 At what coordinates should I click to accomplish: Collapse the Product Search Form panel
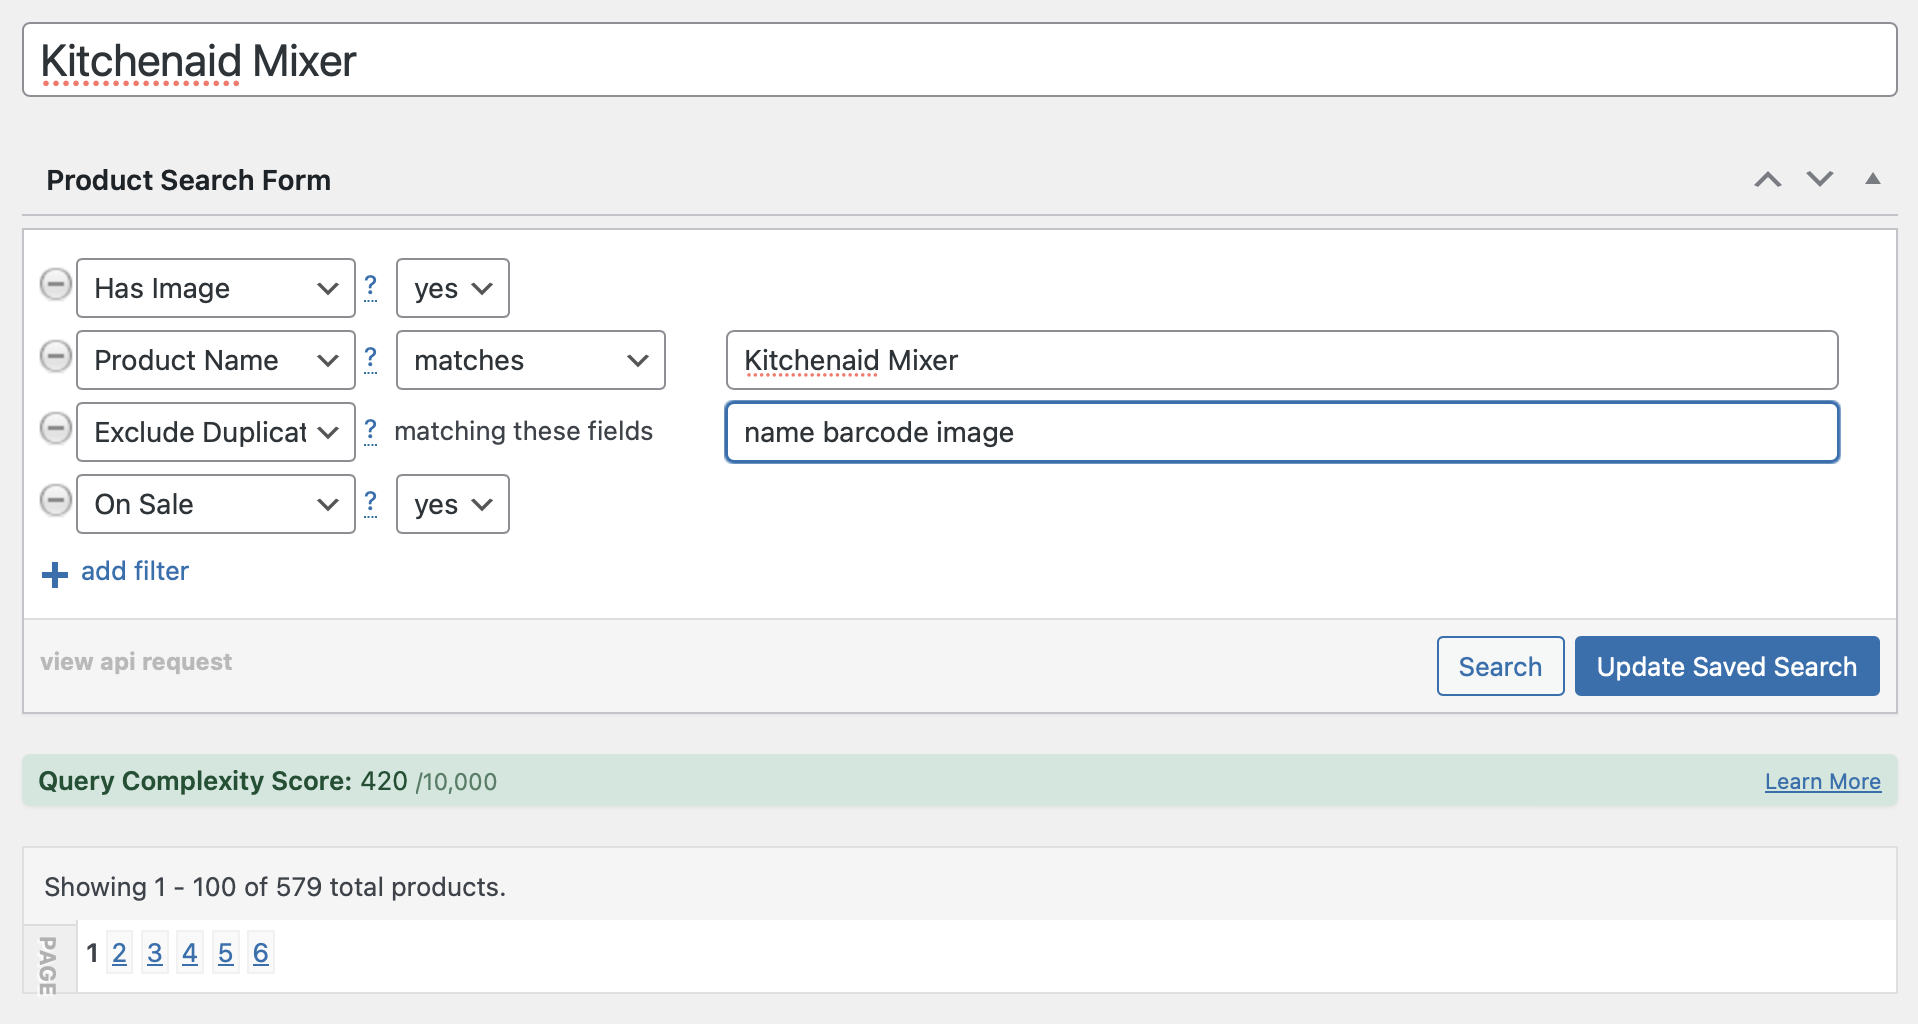1873,179
